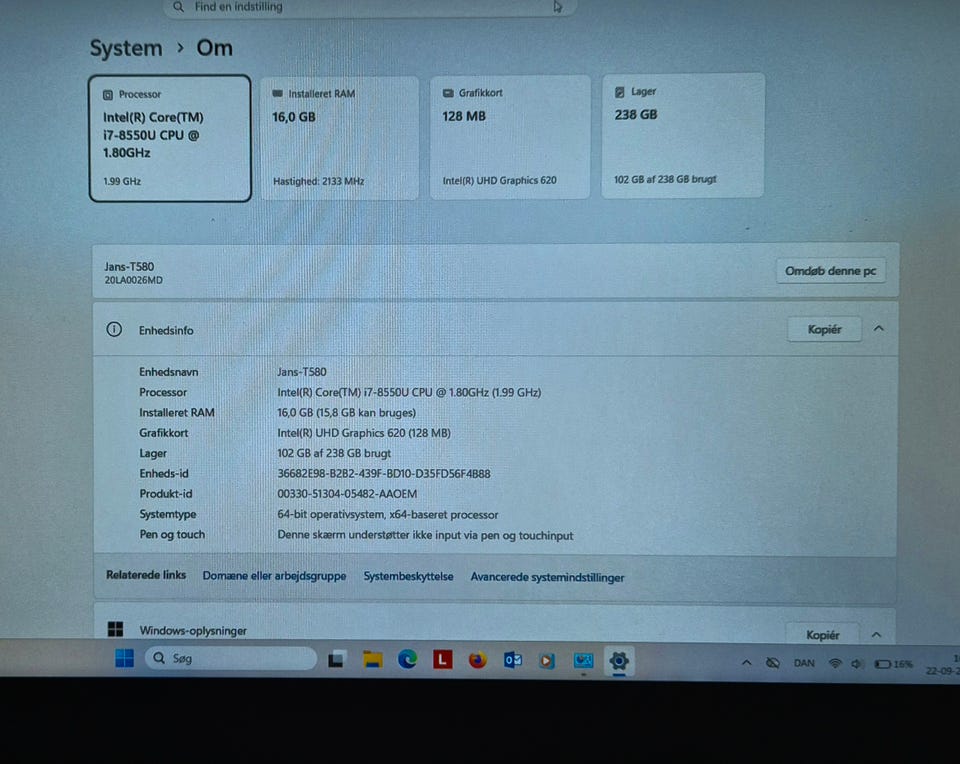Click Omdøb denne pc button
This screenshot has width=960, height=764.
(x=830, y=271)
